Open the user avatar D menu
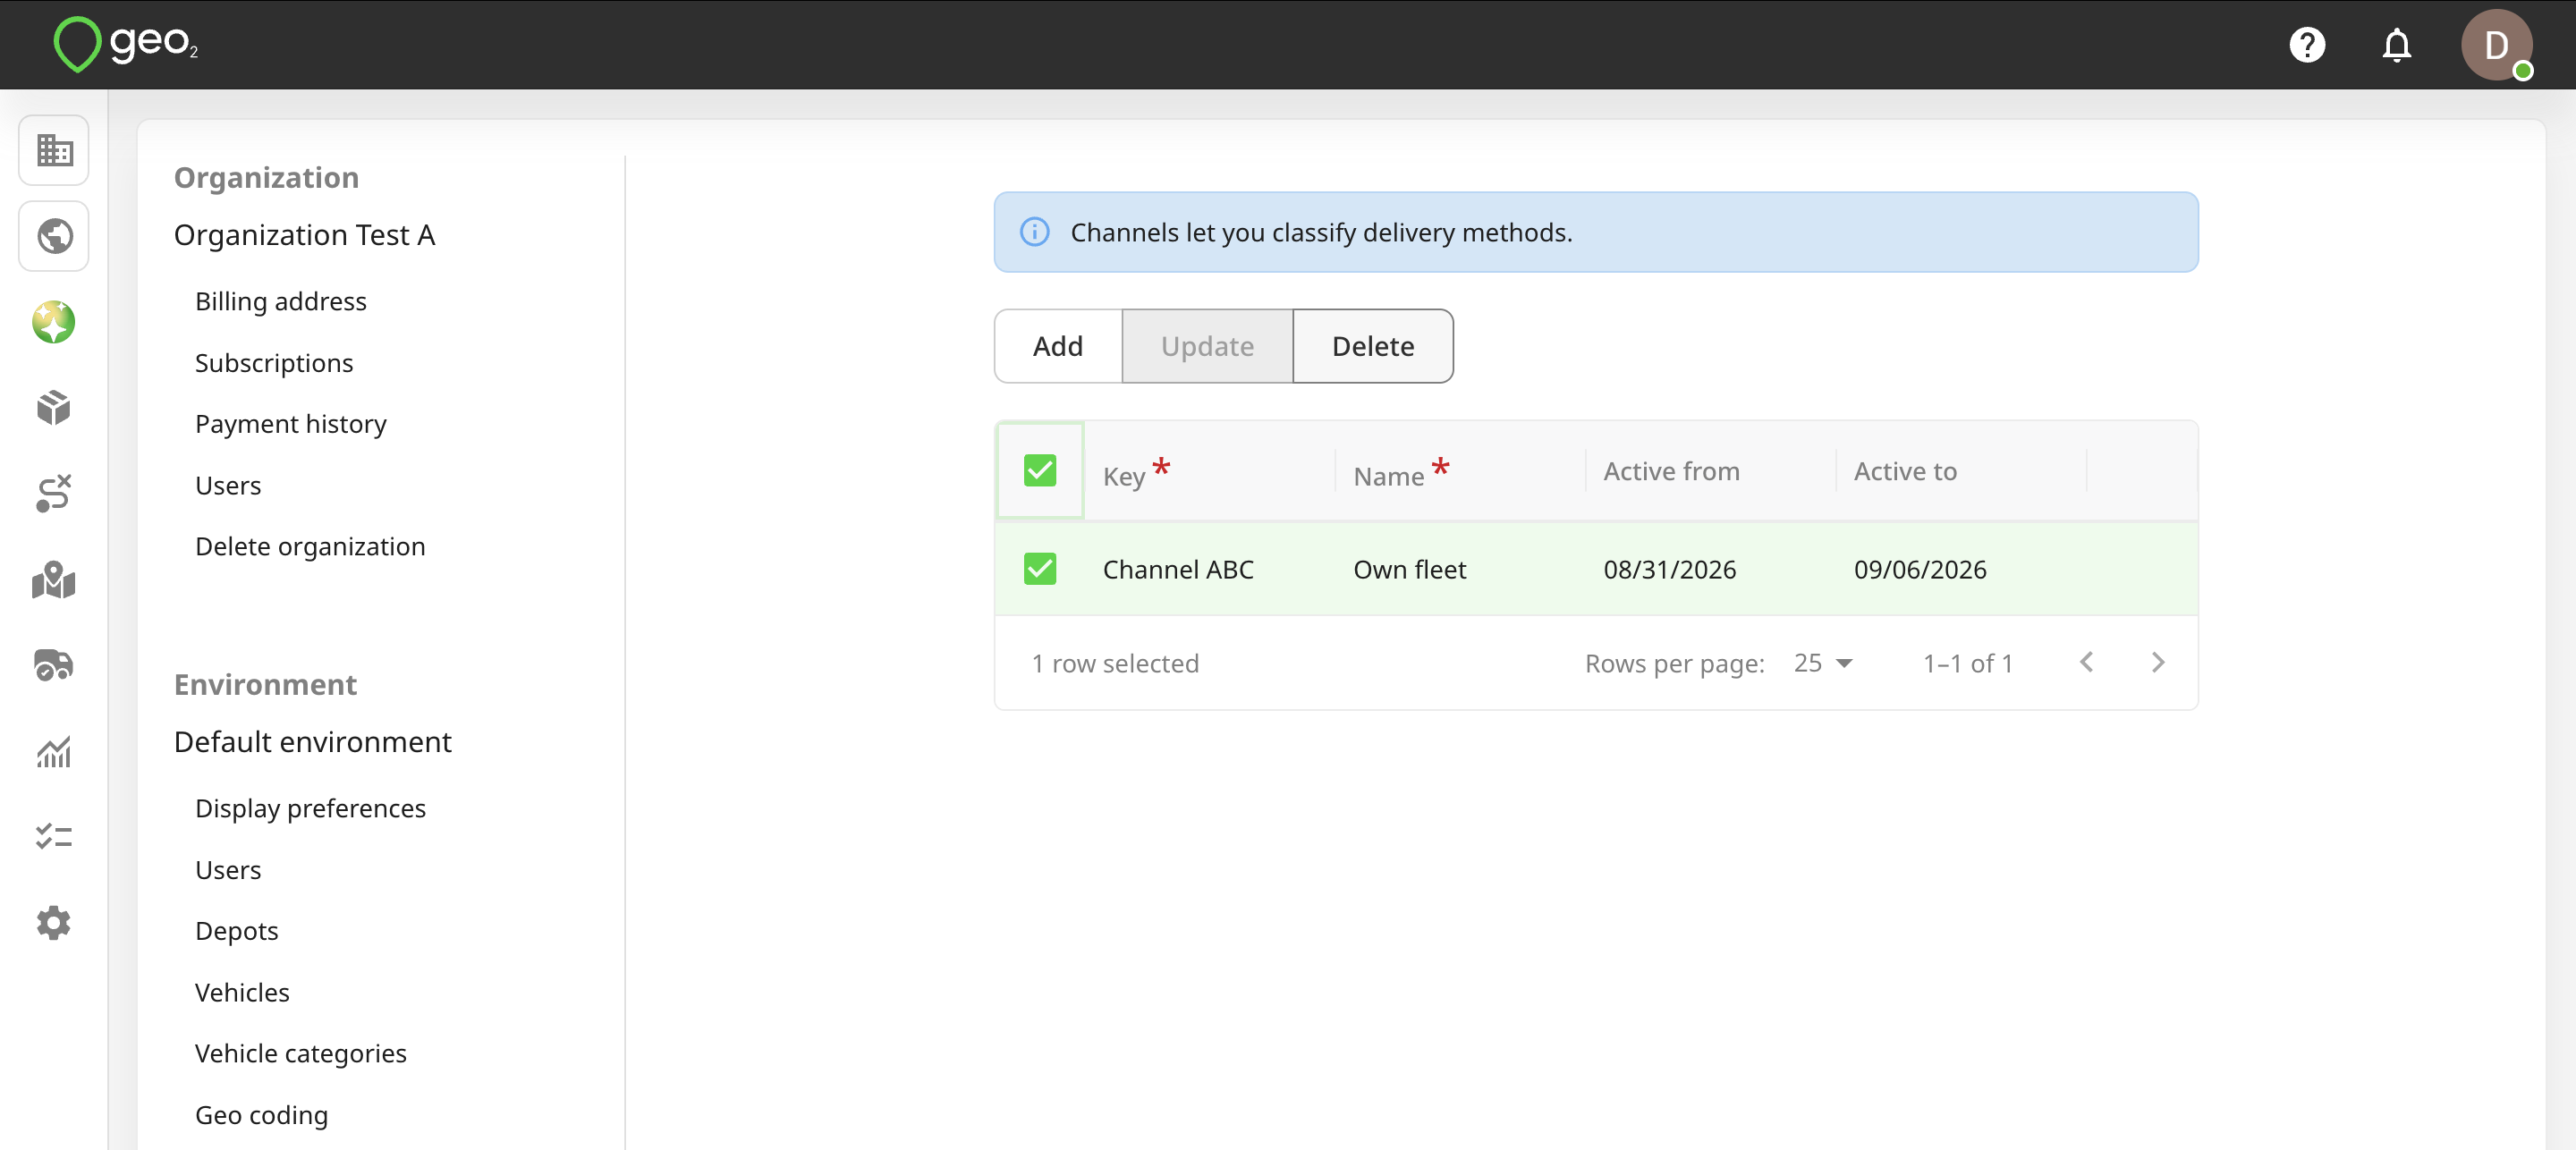Viewport: 2576px width, 1150px height. click(x=2496, y=45)
